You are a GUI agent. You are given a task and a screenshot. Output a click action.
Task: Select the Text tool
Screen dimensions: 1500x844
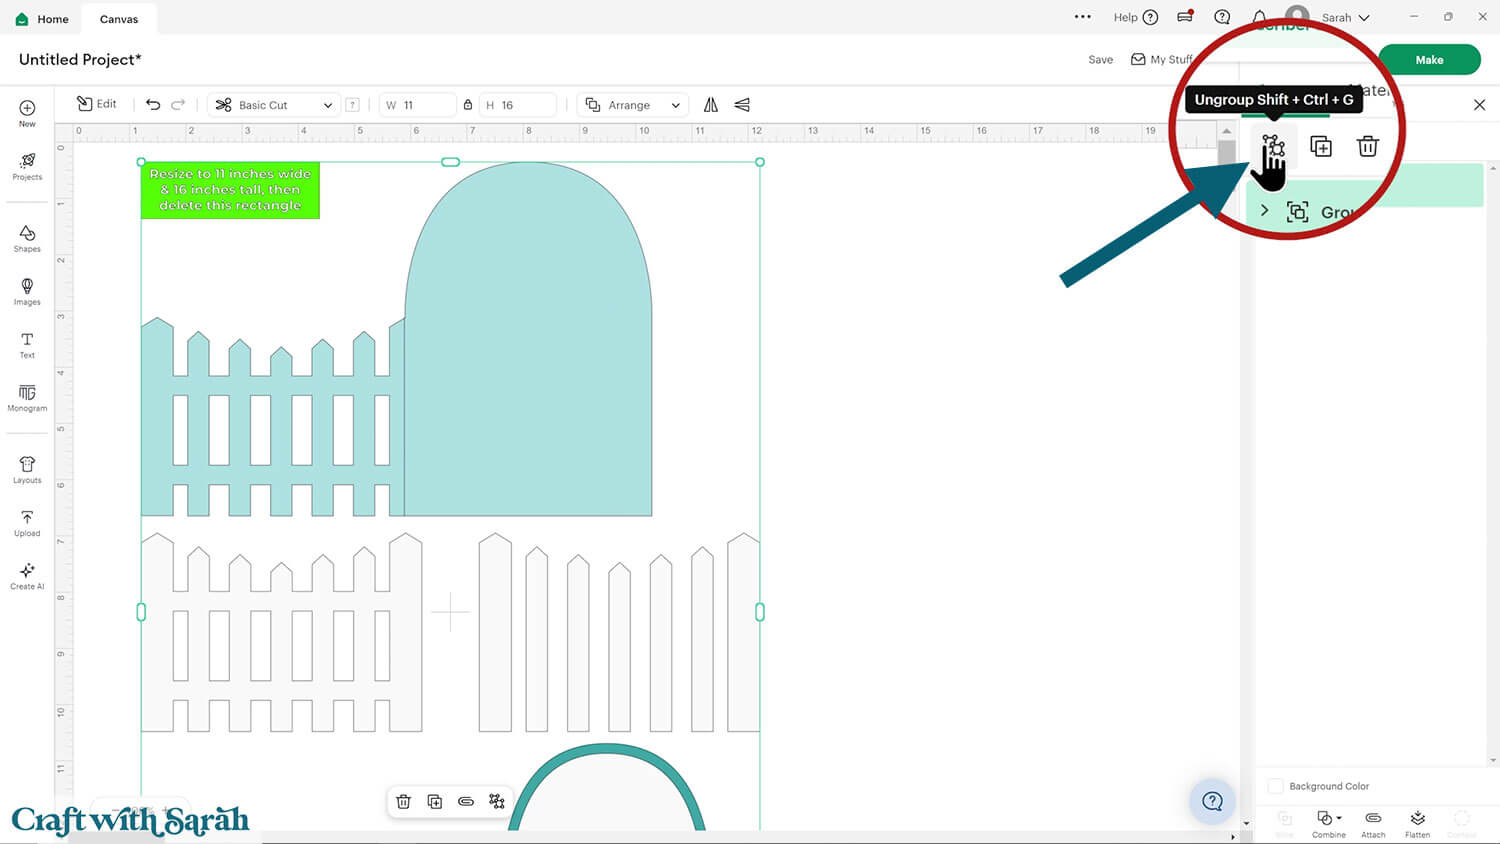point(27,345)
